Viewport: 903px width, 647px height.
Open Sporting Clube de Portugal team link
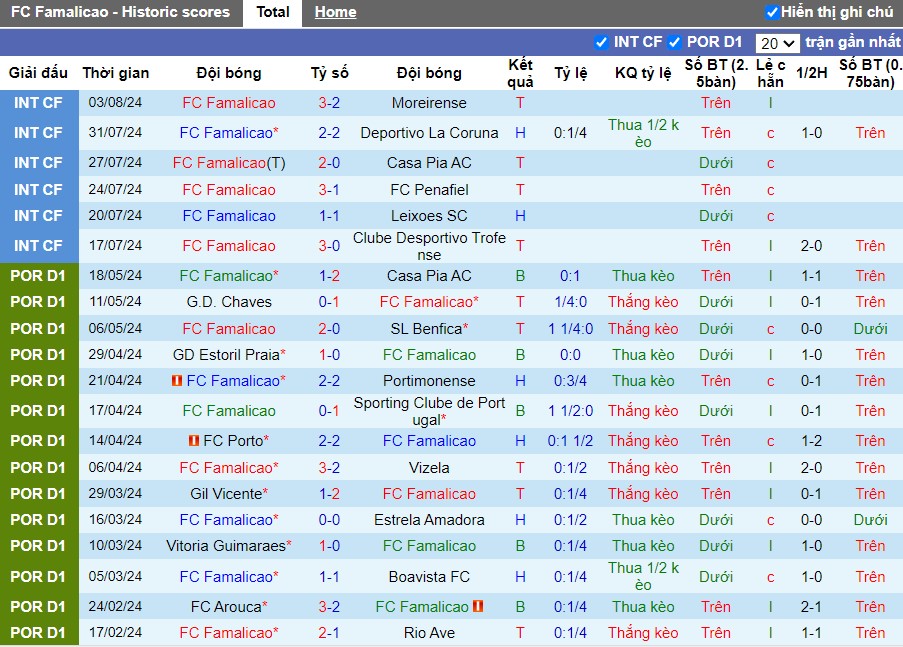click(429, 411)
